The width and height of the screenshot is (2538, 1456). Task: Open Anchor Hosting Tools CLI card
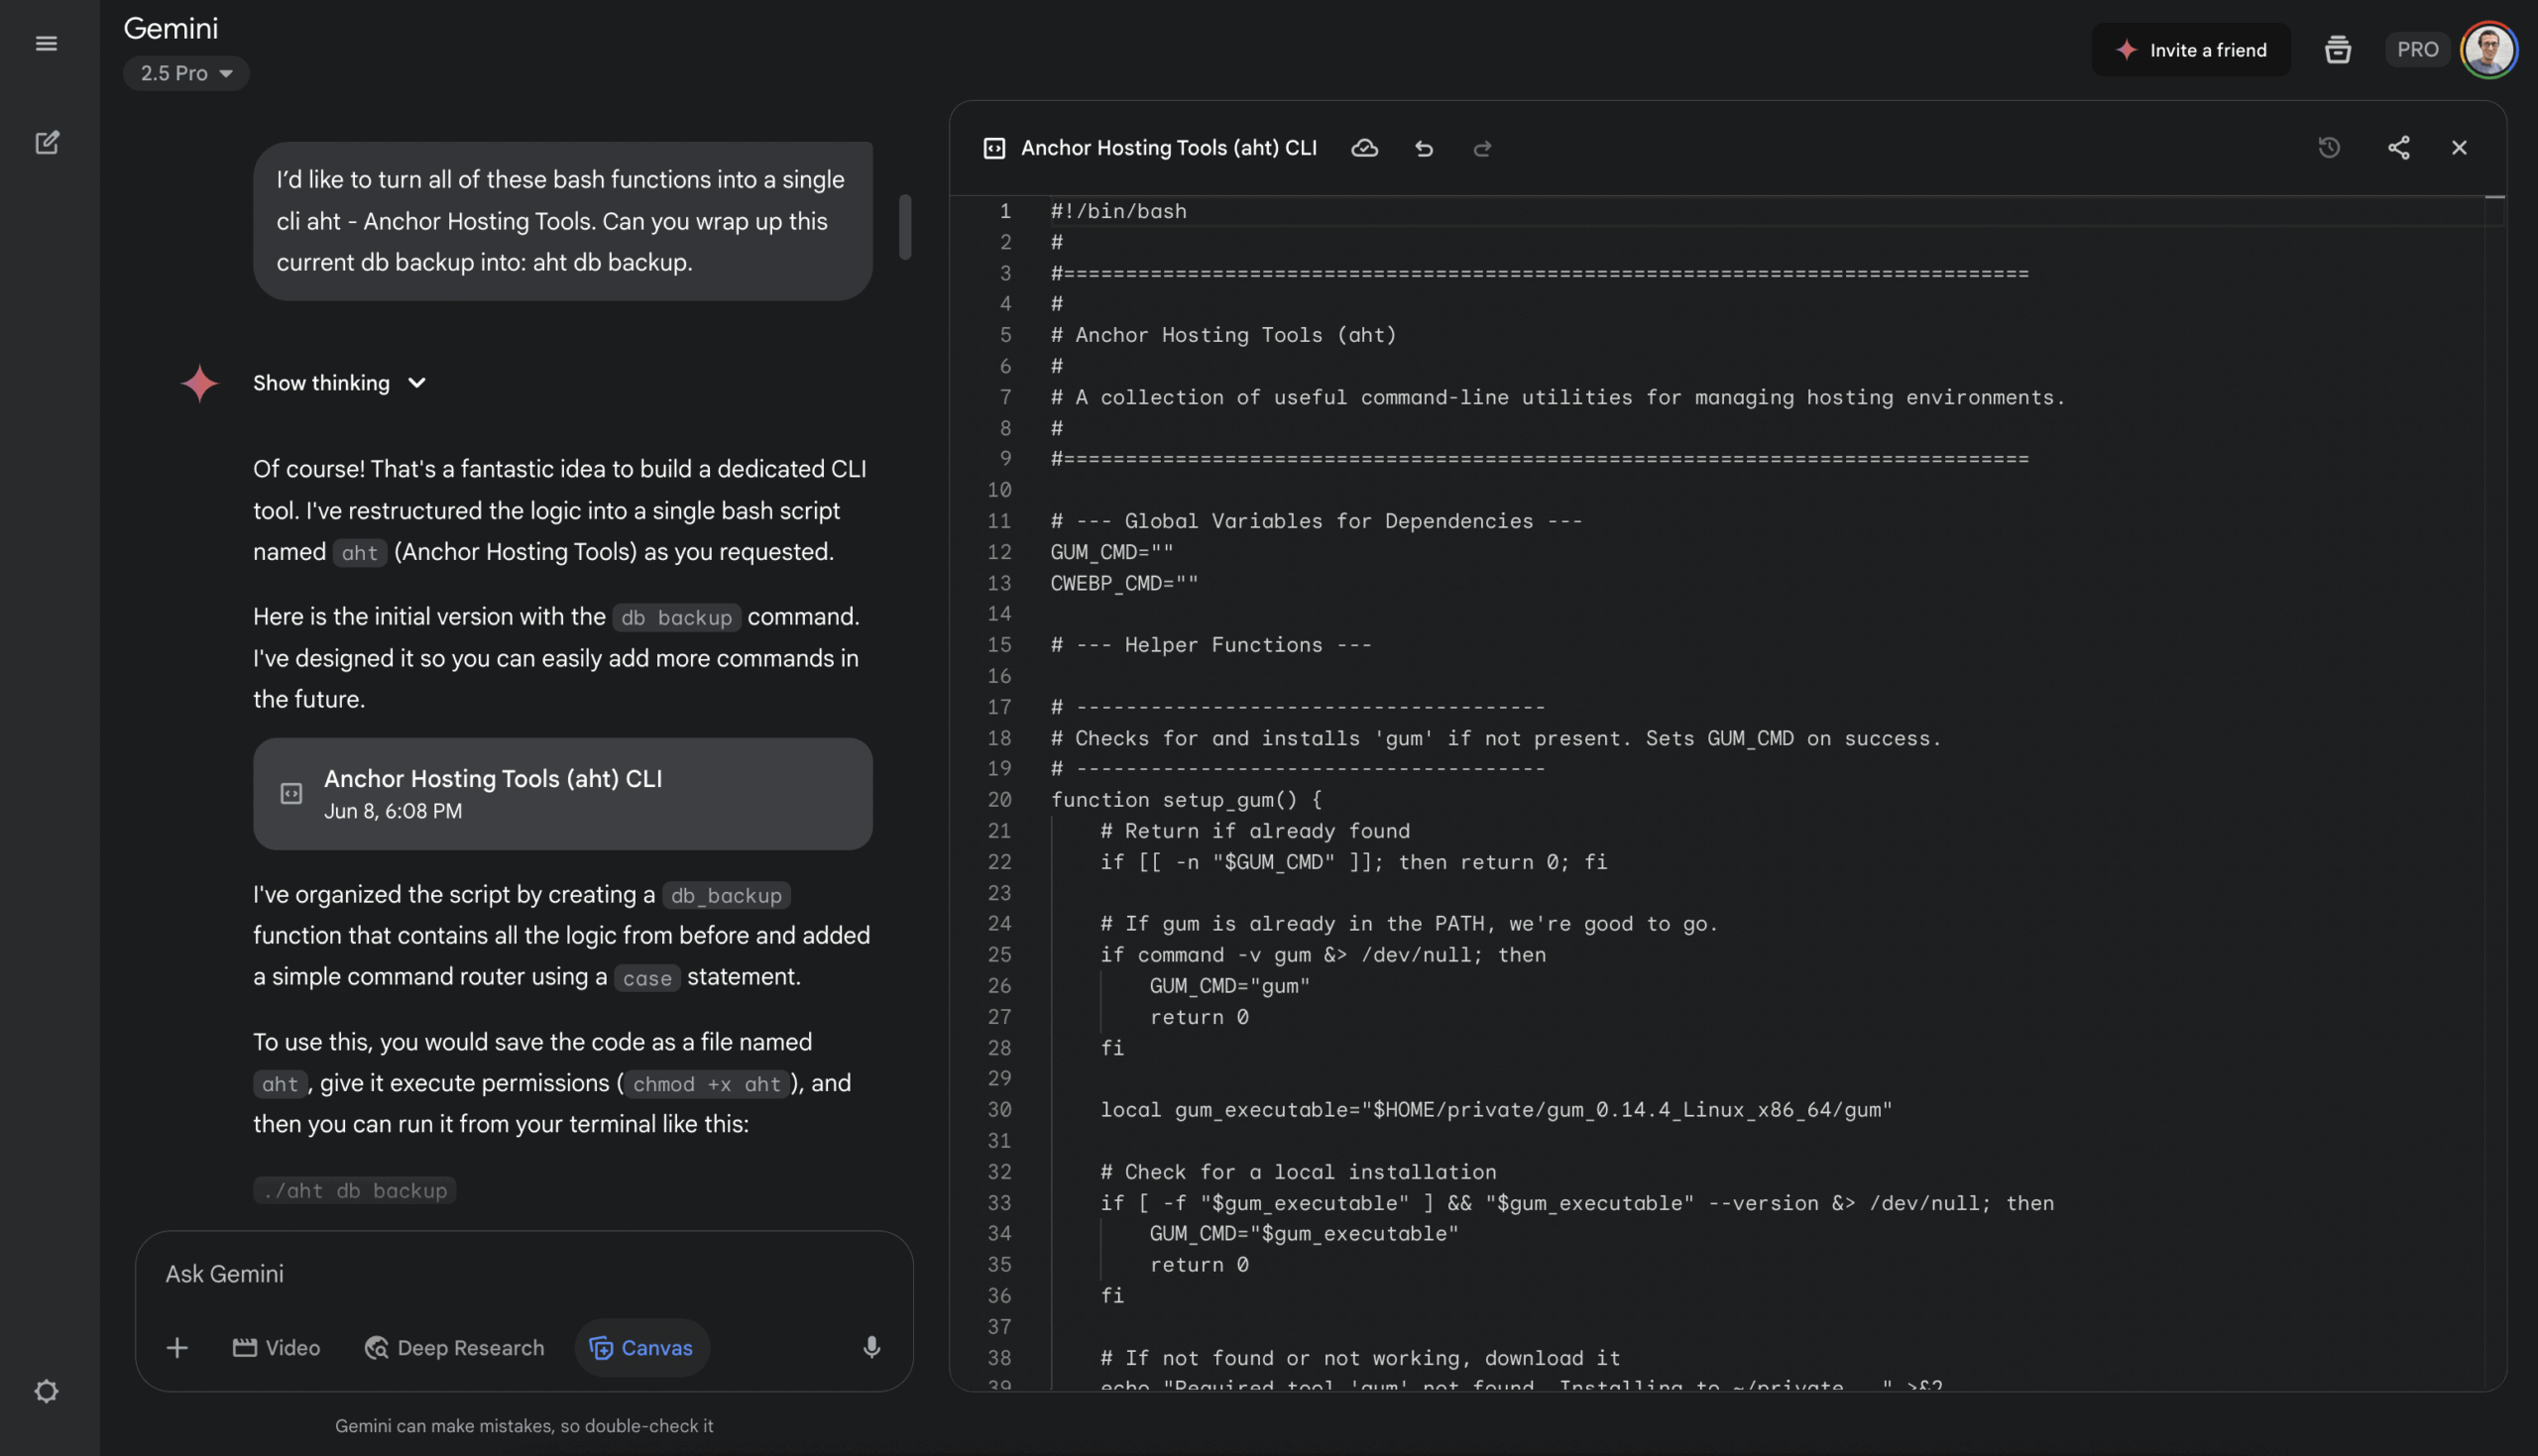(562, 794)
